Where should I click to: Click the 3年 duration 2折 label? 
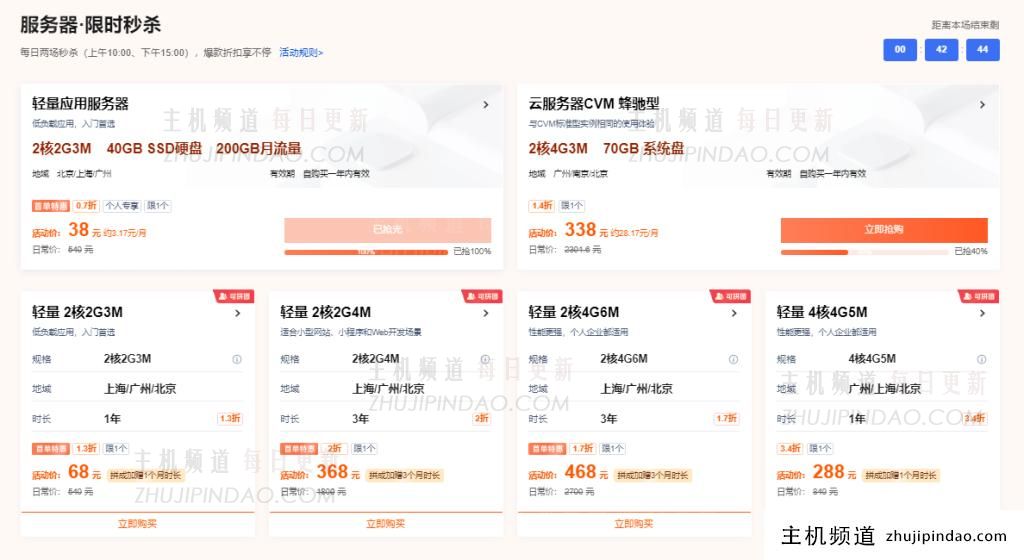pos(482,418)
